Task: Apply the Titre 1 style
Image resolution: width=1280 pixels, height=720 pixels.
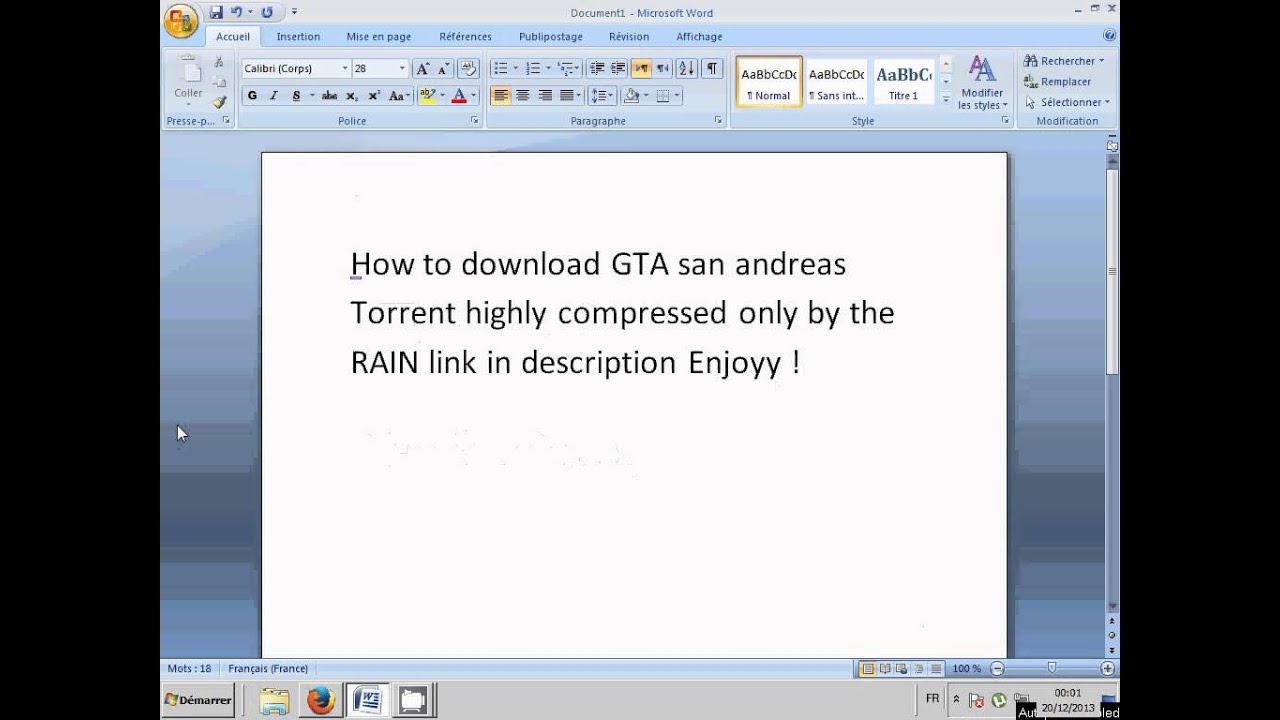Action: [x=903, y=80]
